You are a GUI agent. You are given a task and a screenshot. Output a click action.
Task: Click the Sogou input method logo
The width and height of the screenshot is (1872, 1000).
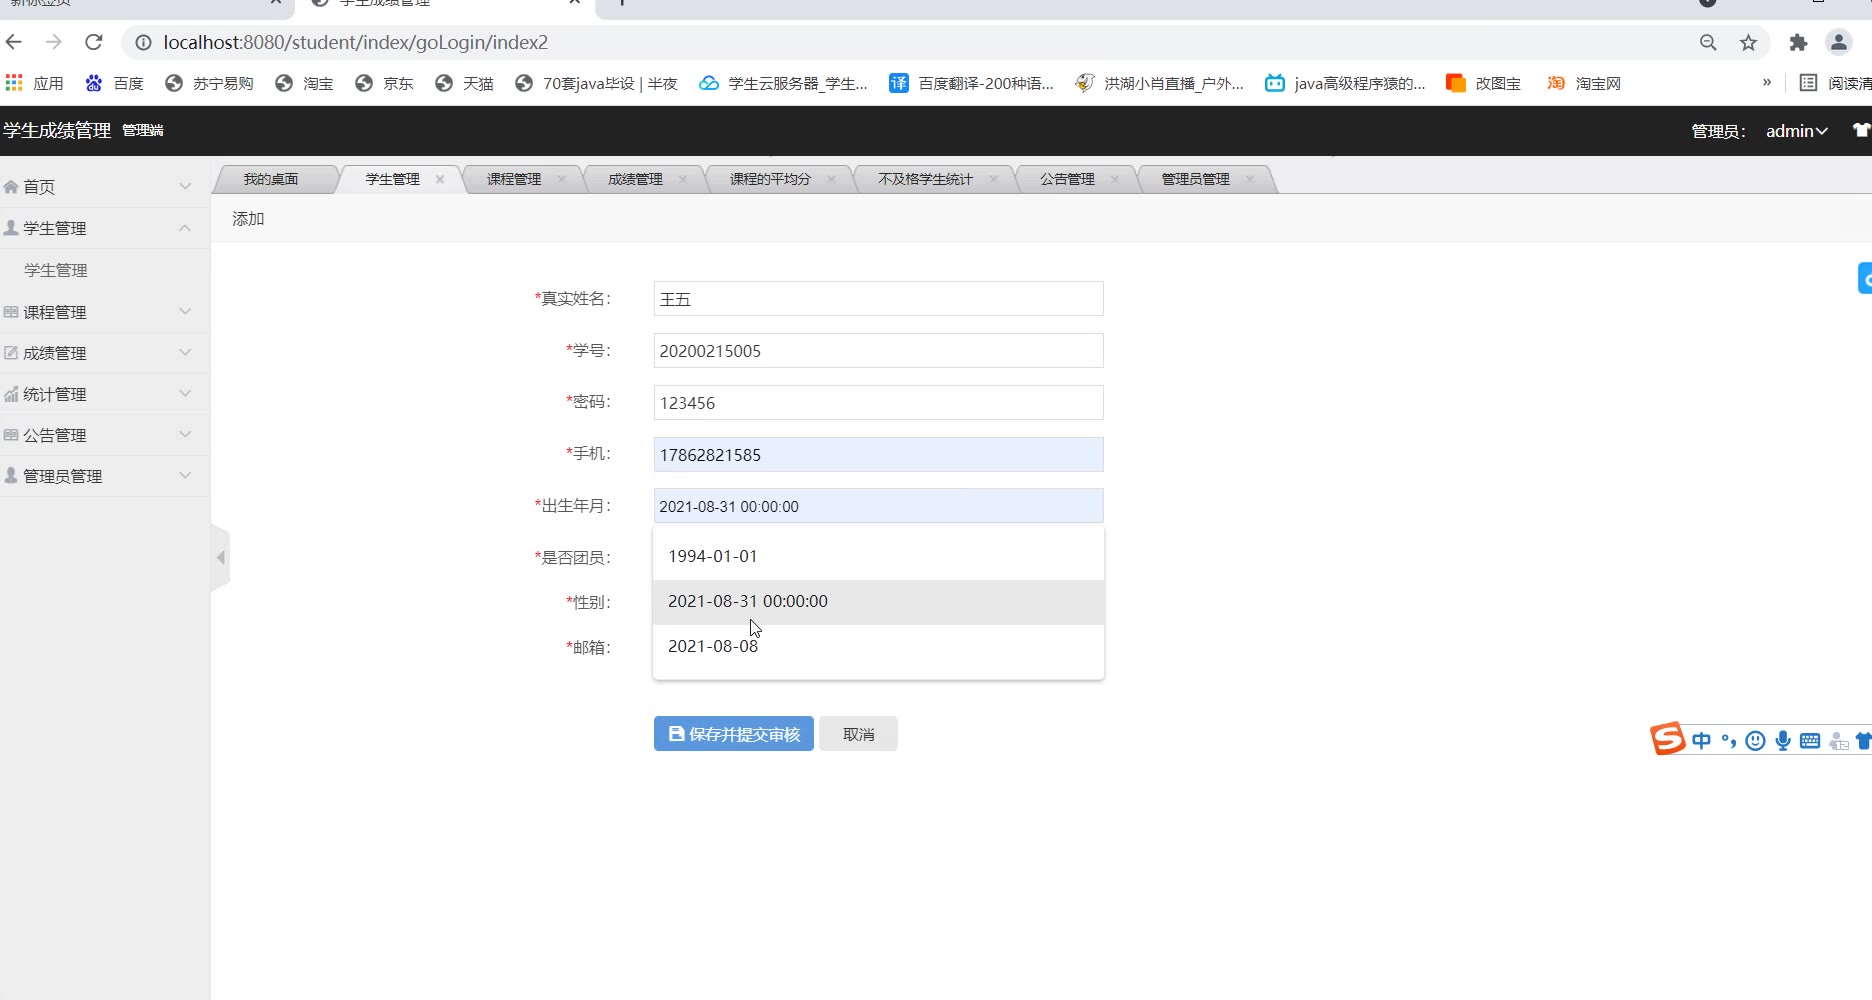(x=1667, y=739)
